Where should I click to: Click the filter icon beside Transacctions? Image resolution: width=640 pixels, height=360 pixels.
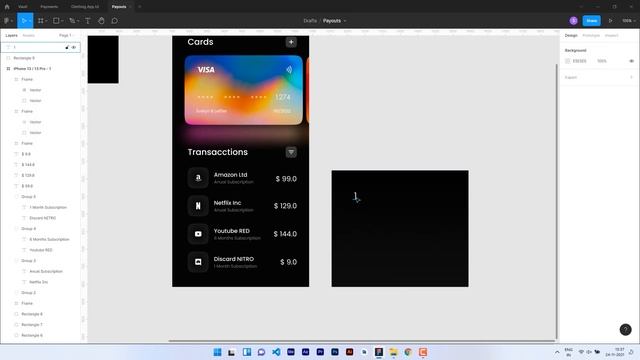(291, 152)
